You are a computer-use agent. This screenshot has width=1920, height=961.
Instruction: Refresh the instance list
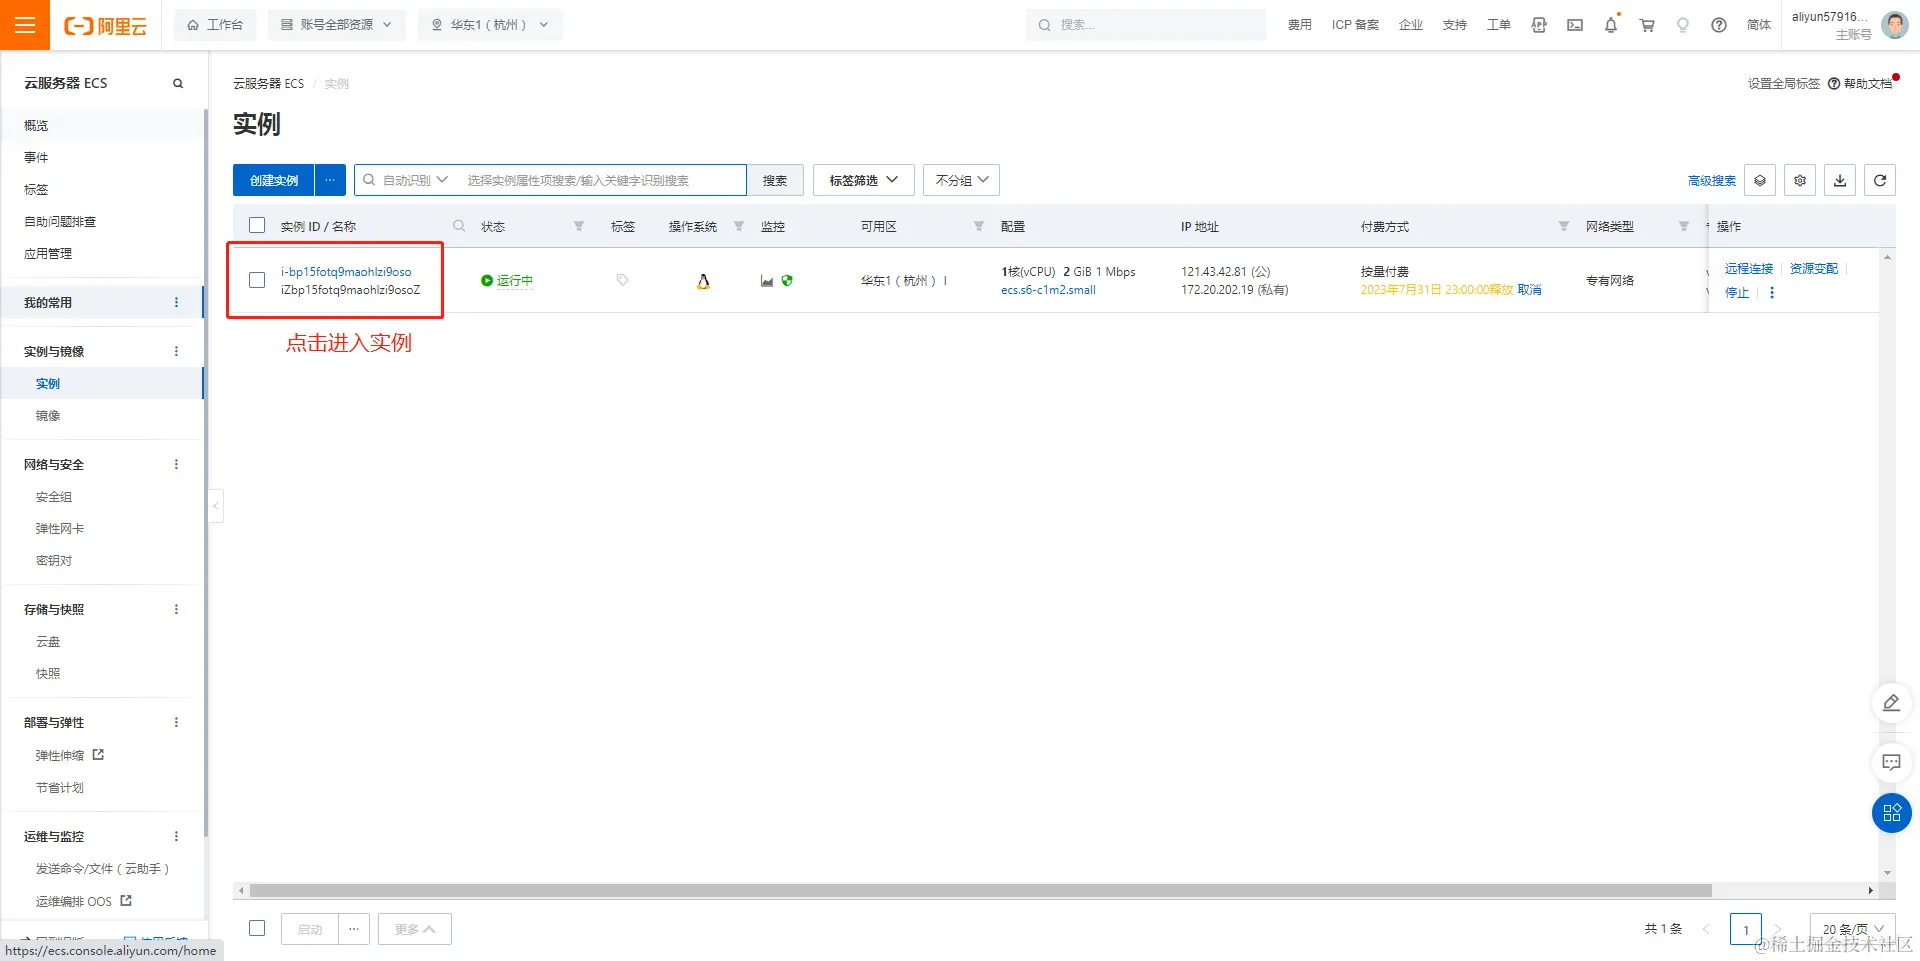click(x=1880, y=180)
